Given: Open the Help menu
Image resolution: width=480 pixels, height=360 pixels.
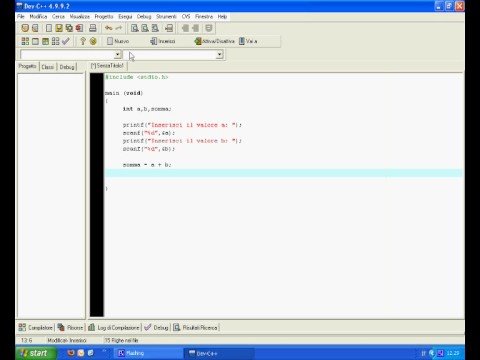Looking at the screenshot, I should (222, 16).
